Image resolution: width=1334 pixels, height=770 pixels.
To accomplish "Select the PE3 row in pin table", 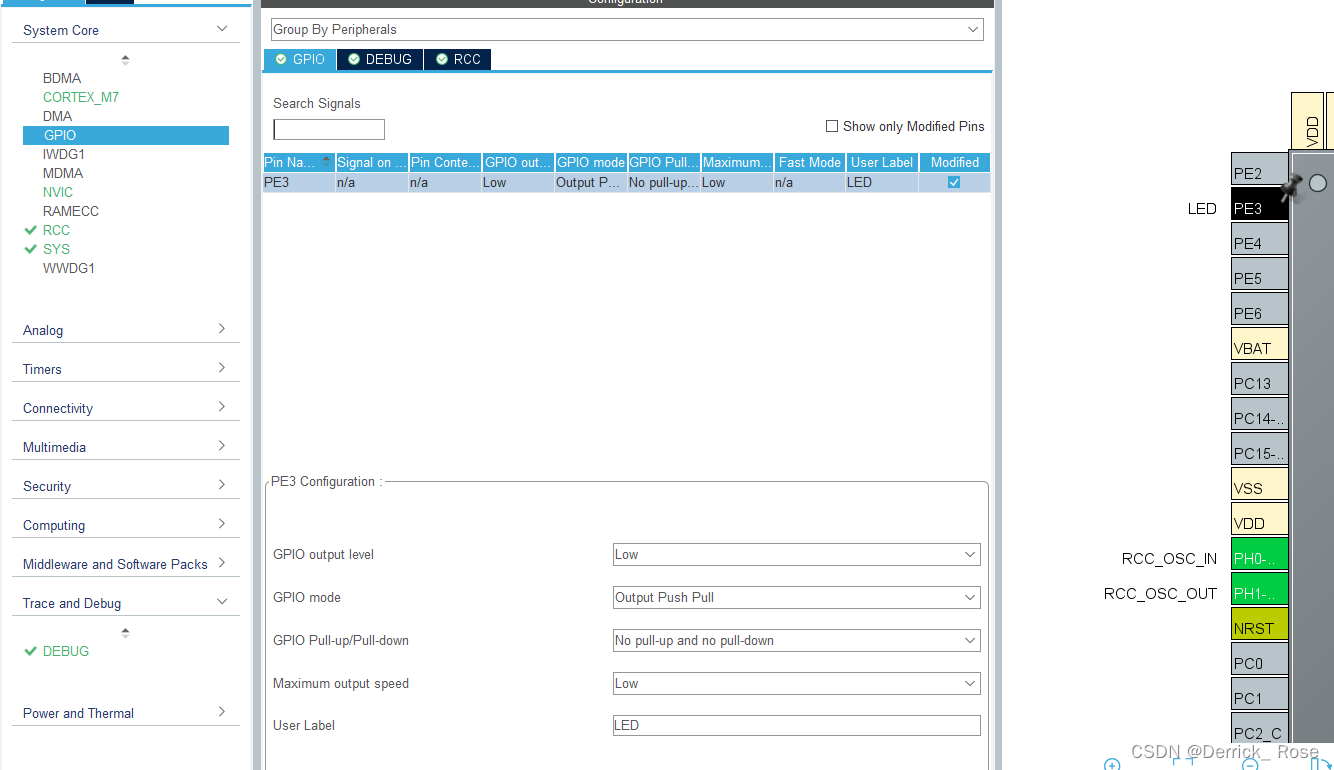I will (x=627, y=182).
